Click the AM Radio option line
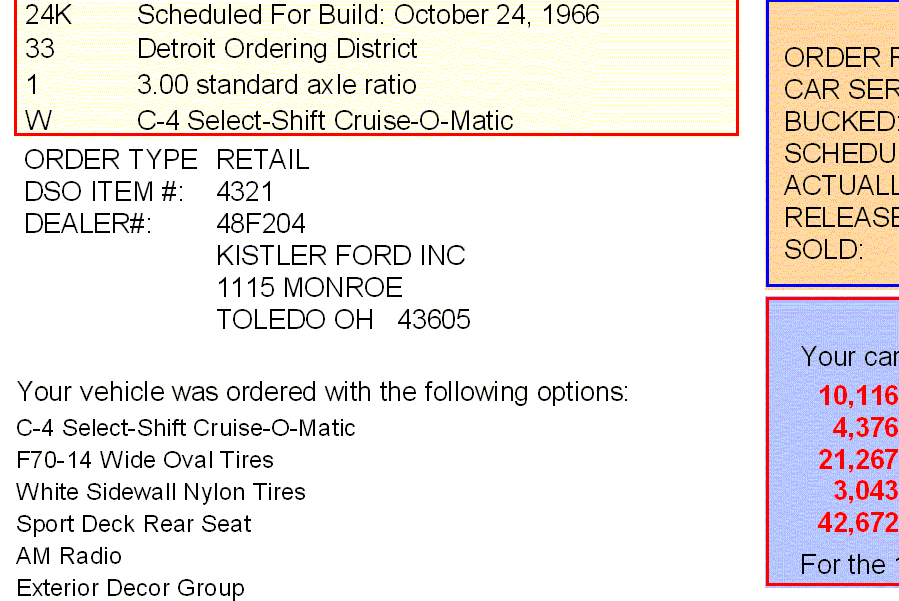Viewport: 899px width, 601px height. pyautogui.click(x=69, y=556)
